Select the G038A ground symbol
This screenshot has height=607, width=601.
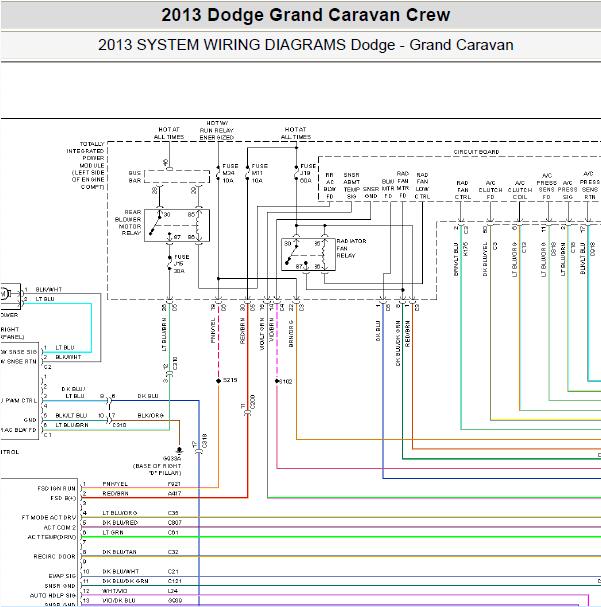[x=179, y=451]
